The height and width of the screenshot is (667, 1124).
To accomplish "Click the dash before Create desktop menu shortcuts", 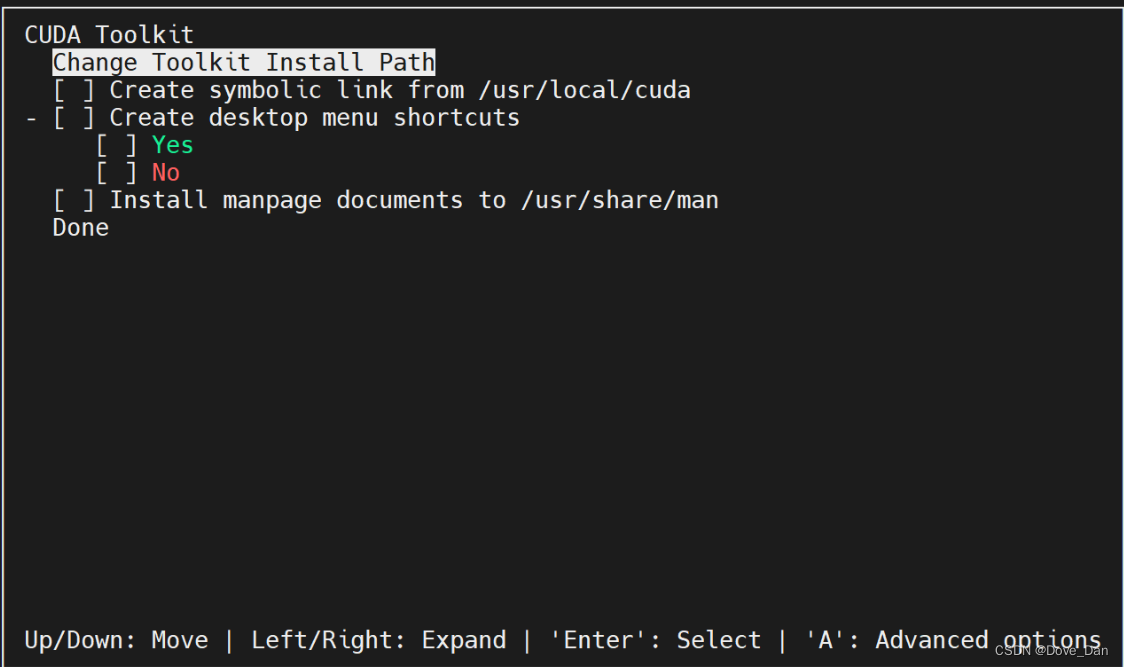I will point(29,118).
